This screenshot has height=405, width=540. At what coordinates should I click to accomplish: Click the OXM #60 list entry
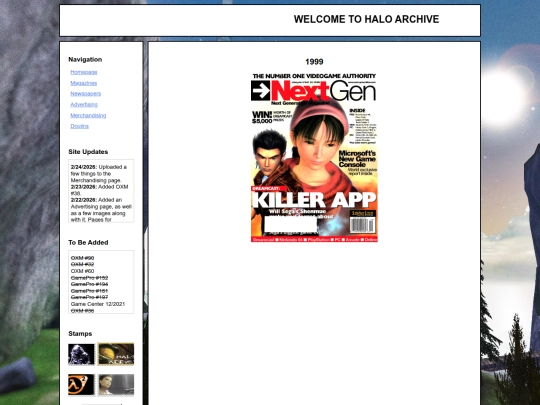pos(82,271)
